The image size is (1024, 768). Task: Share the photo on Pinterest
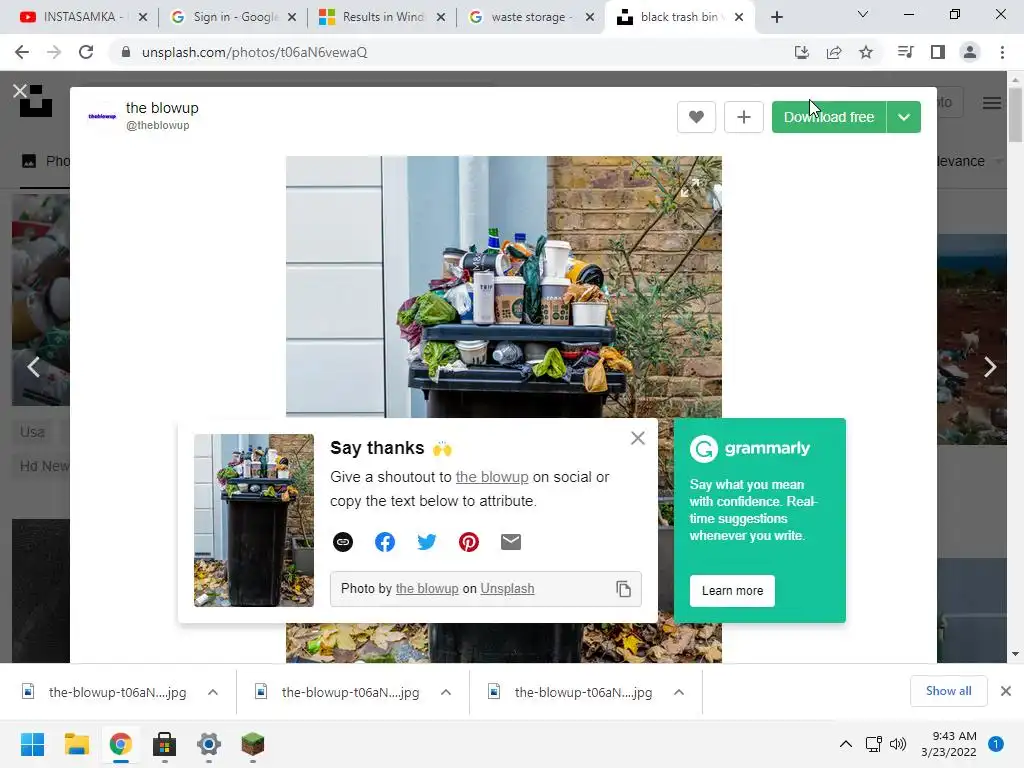click(469, 542)
